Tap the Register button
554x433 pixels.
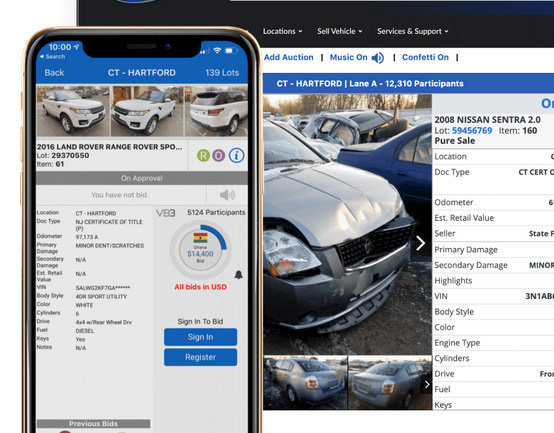[x=200, y=357]
